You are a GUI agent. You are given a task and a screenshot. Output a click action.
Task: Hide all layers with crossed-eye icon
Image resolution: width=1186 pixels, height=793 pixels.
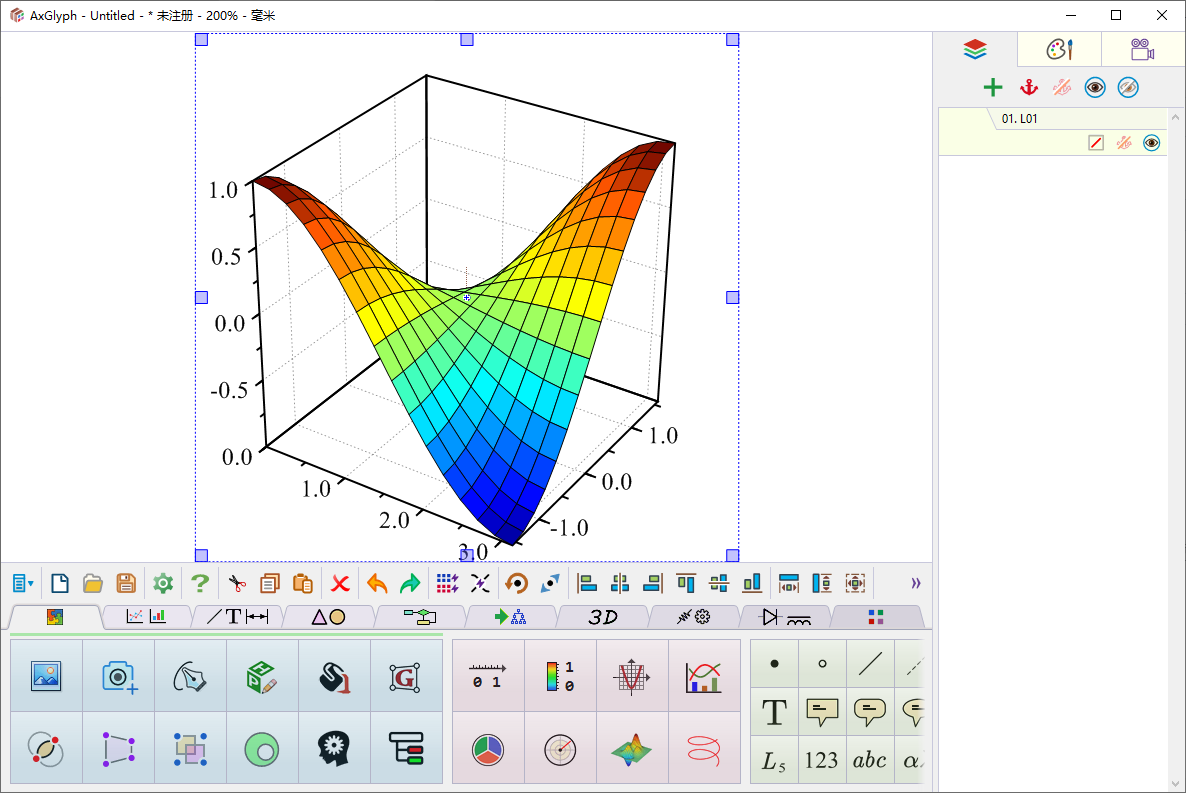pyautogui.click(x=1128, y=88)
